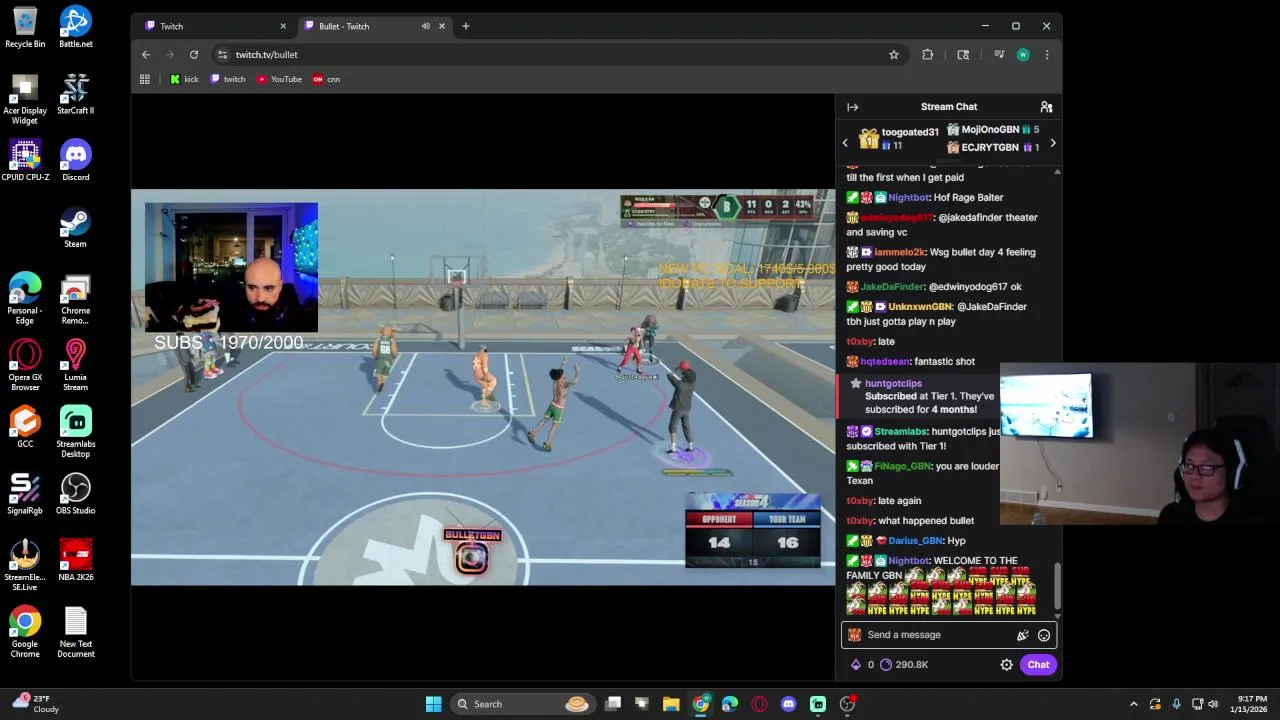Focus the Send a message field

click(948, 635)
